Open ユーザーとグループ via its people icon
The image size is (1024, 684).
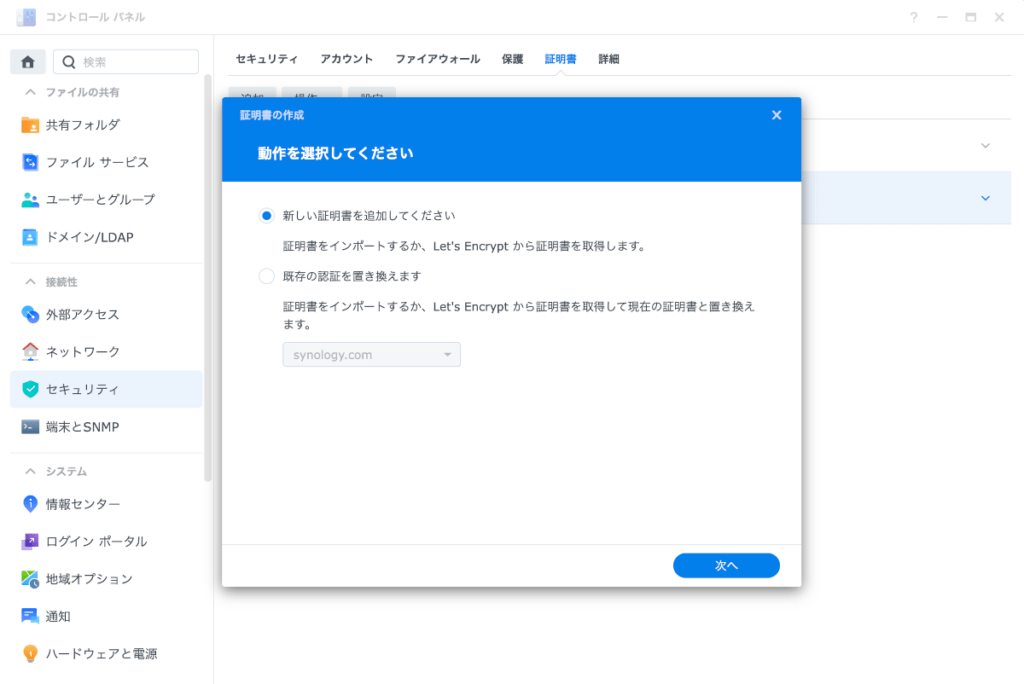click(30, 200)
